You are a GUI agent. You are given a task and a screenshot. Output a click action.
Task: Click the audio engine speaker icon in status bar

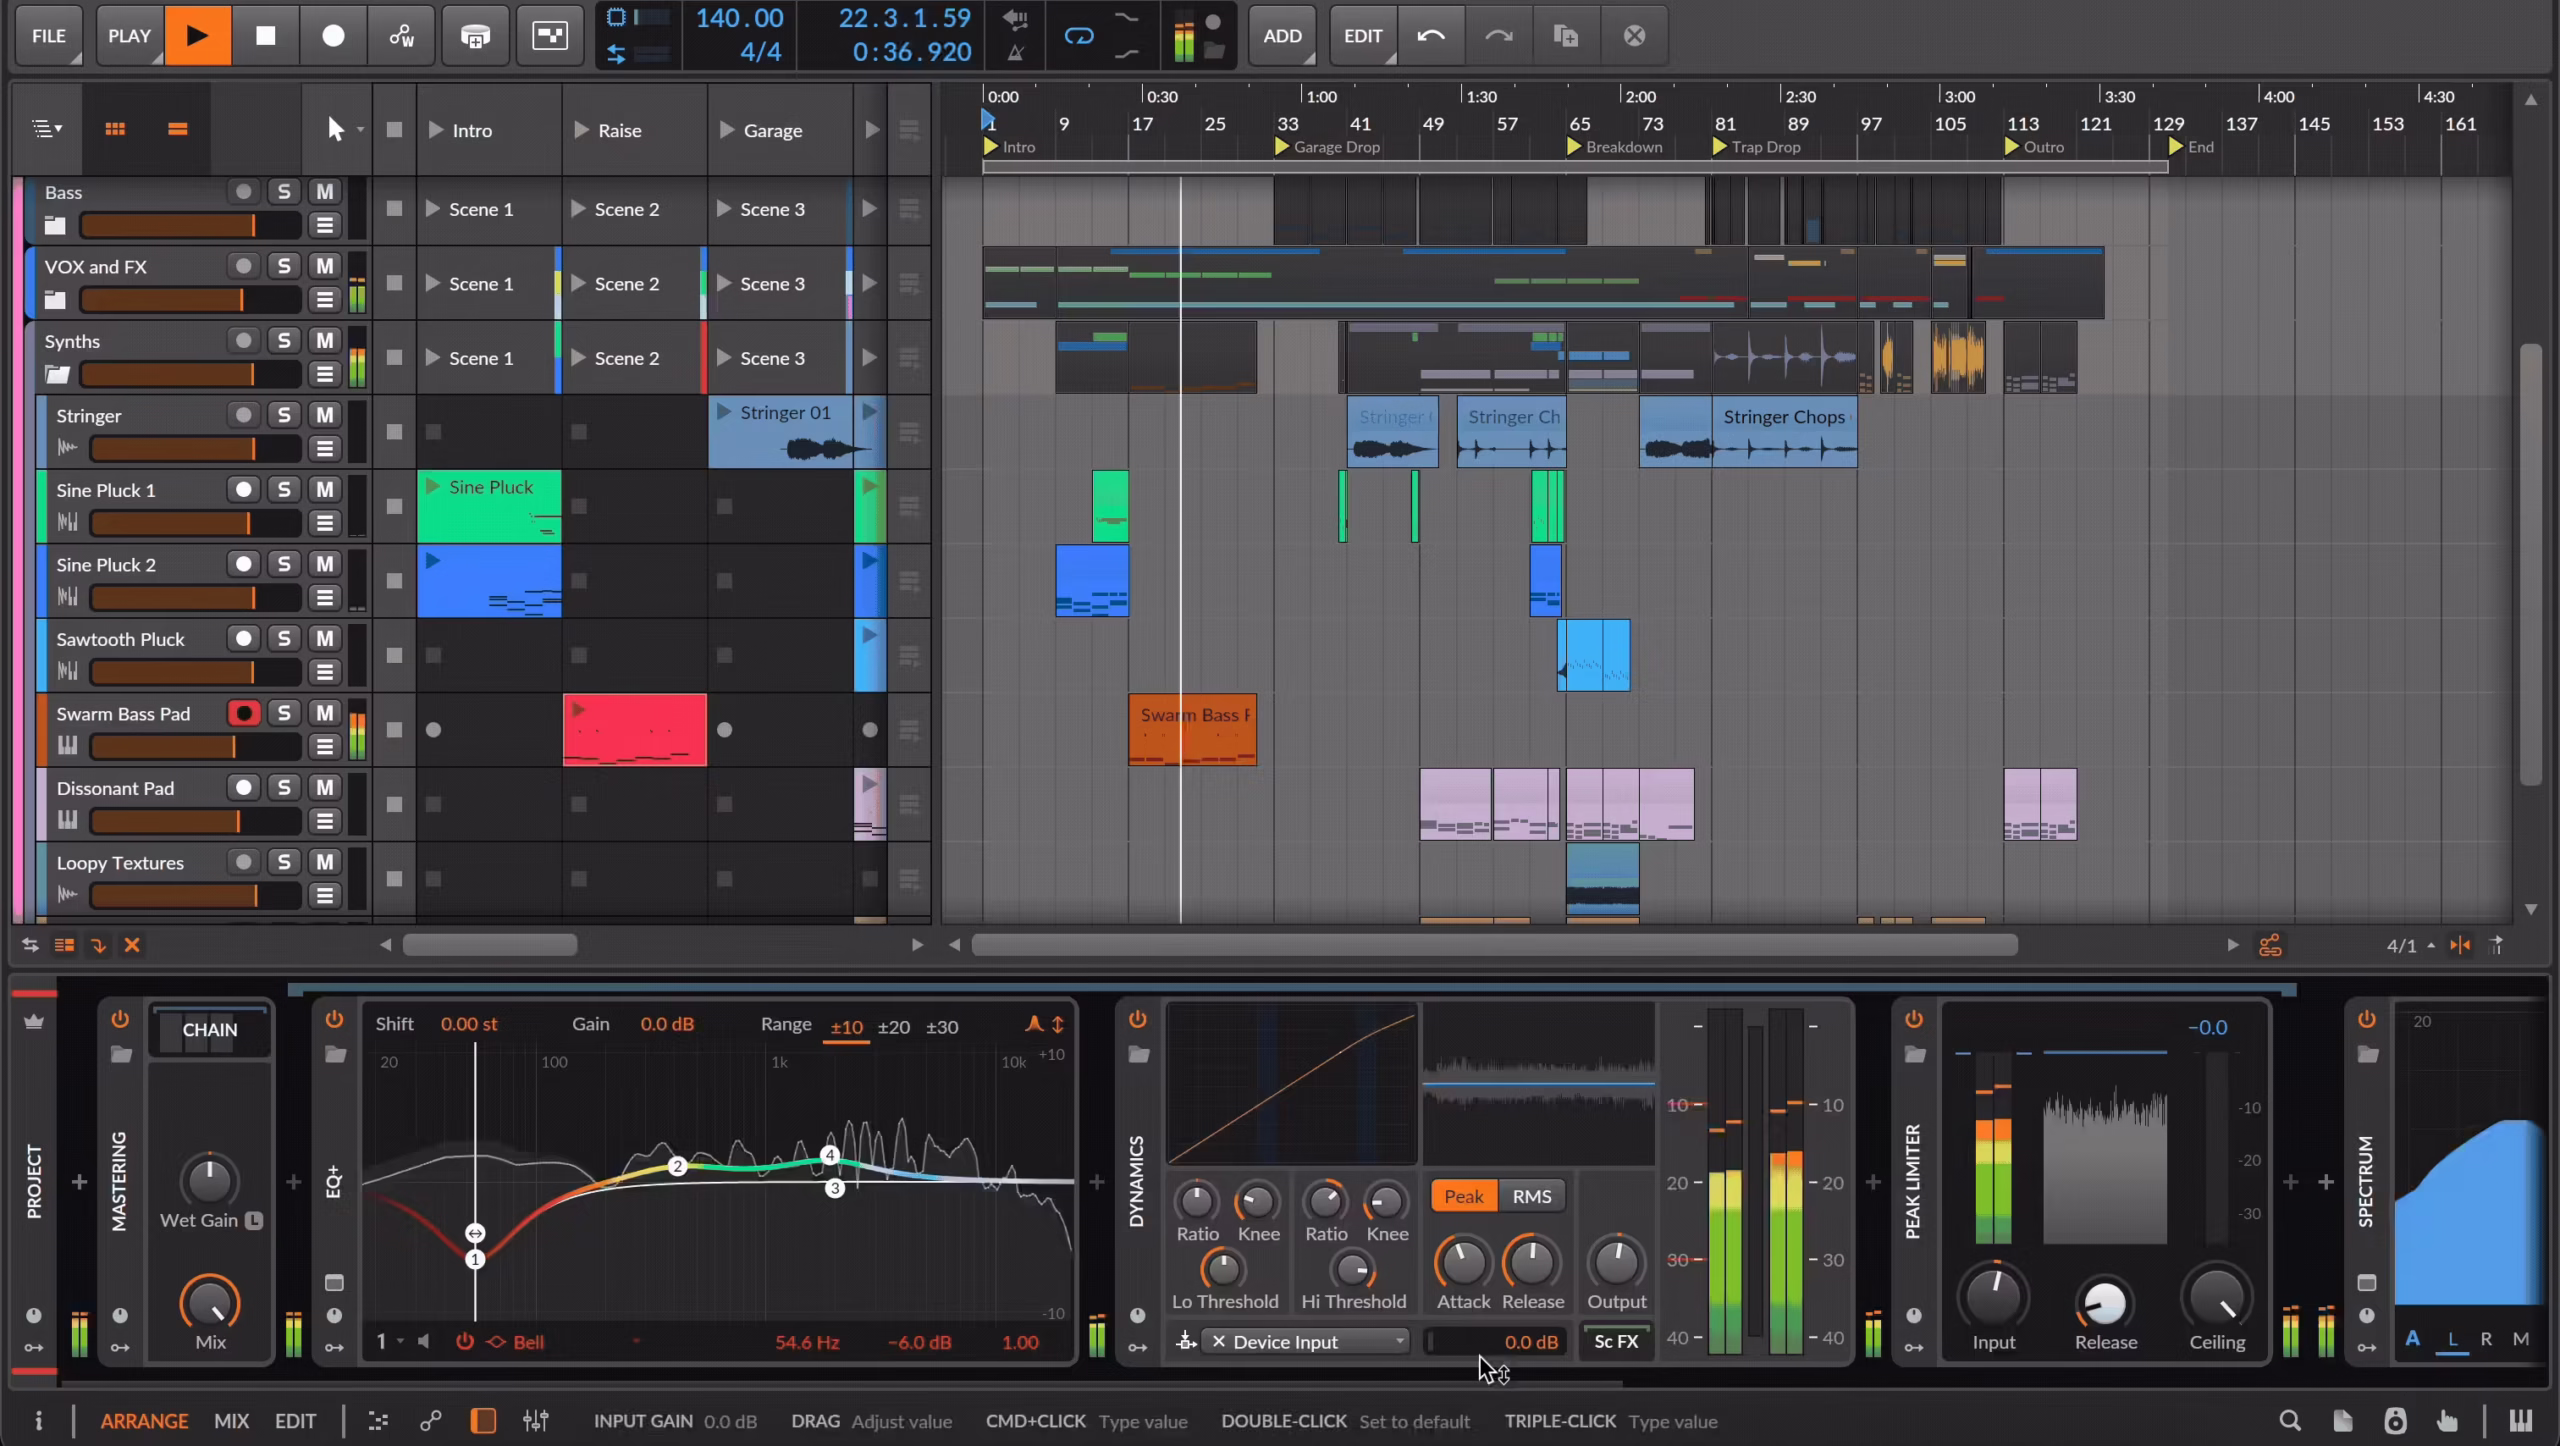pos(2394,1420)
